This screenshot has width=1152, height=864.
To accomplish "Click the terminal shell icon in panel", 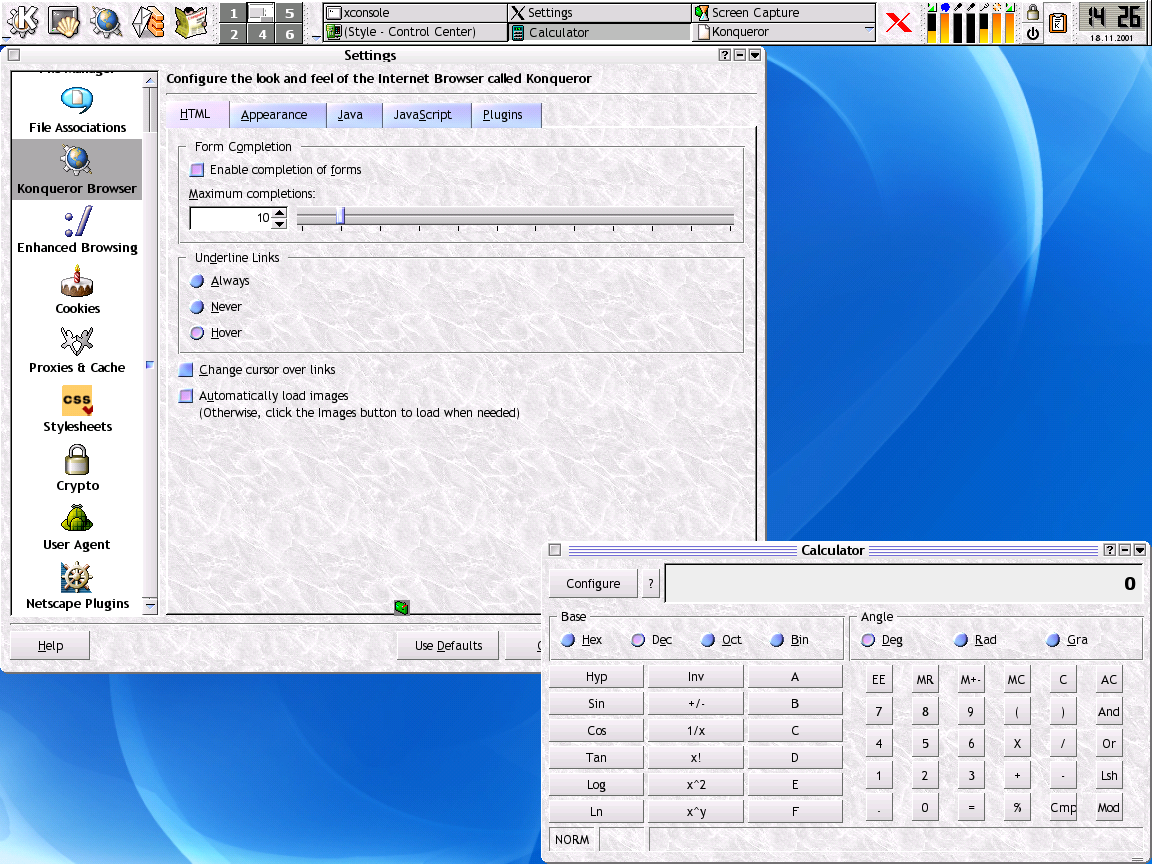I will tap(64, 21).
